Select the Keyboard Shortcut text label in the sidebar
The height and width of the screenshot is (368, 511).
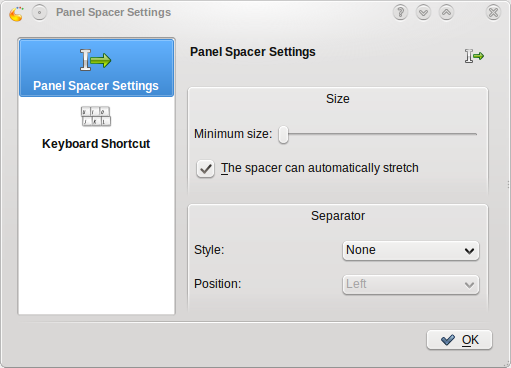96,144
